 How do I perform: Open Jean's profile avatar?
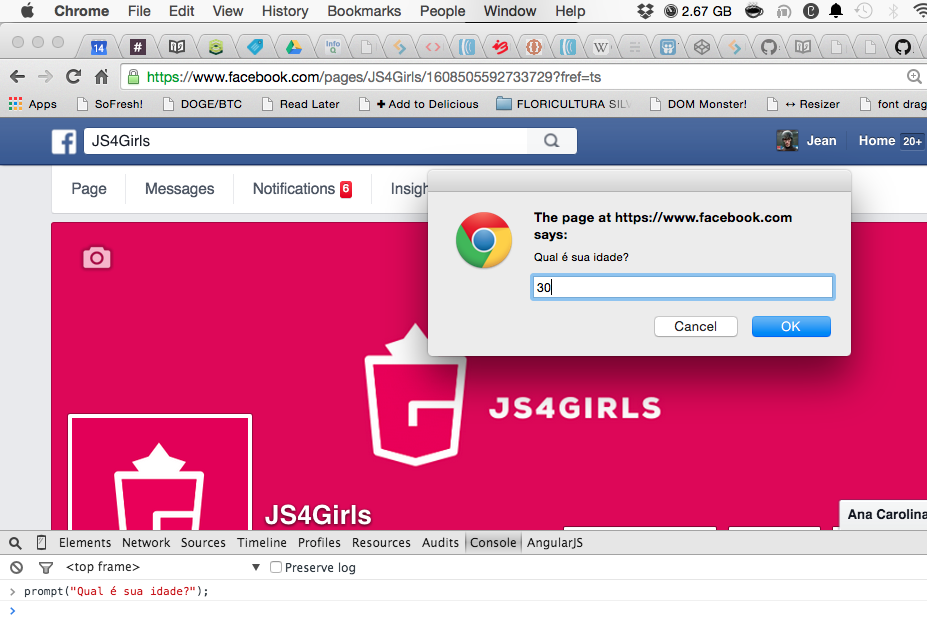point(787,141)
